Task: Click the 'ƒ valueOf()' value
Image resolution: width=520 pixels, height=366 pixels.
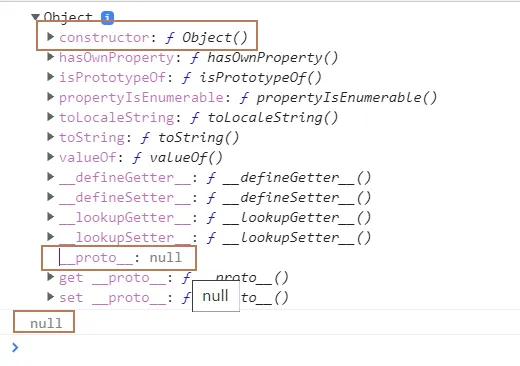Action: click(x=178, y=158)
